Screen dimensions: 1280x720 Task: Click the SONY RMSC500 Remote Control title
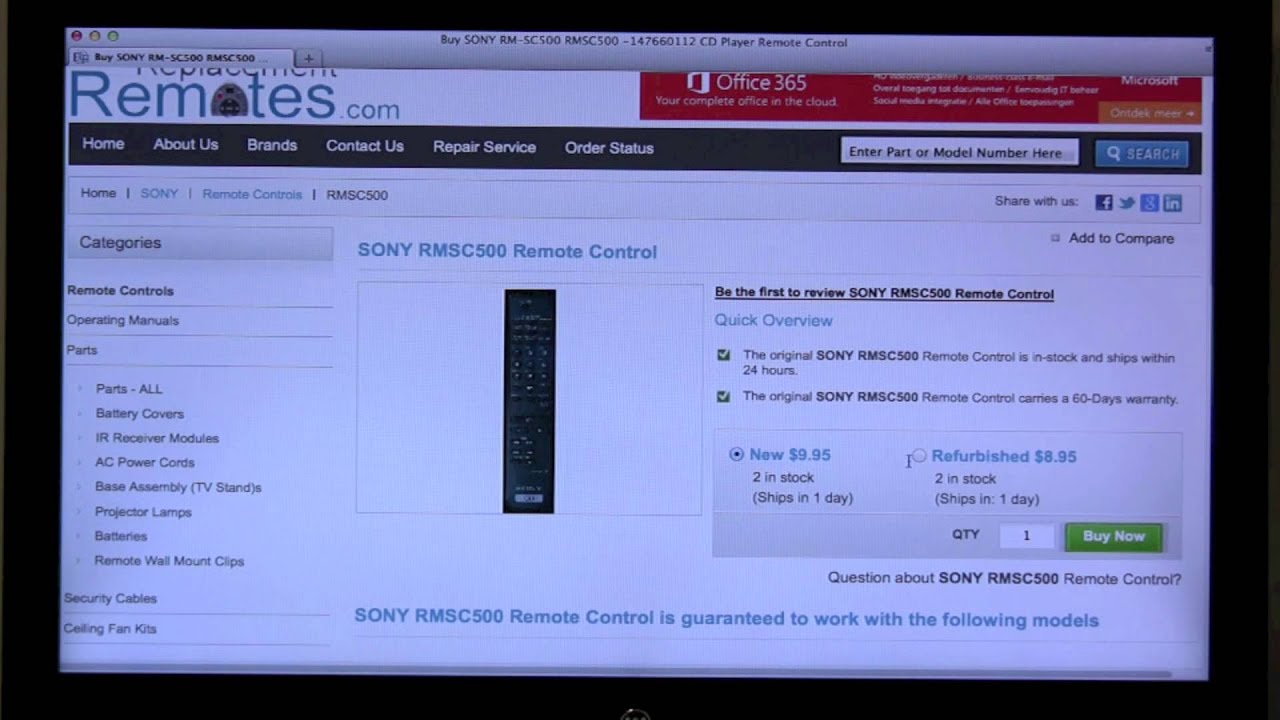(x=507, y=252)
